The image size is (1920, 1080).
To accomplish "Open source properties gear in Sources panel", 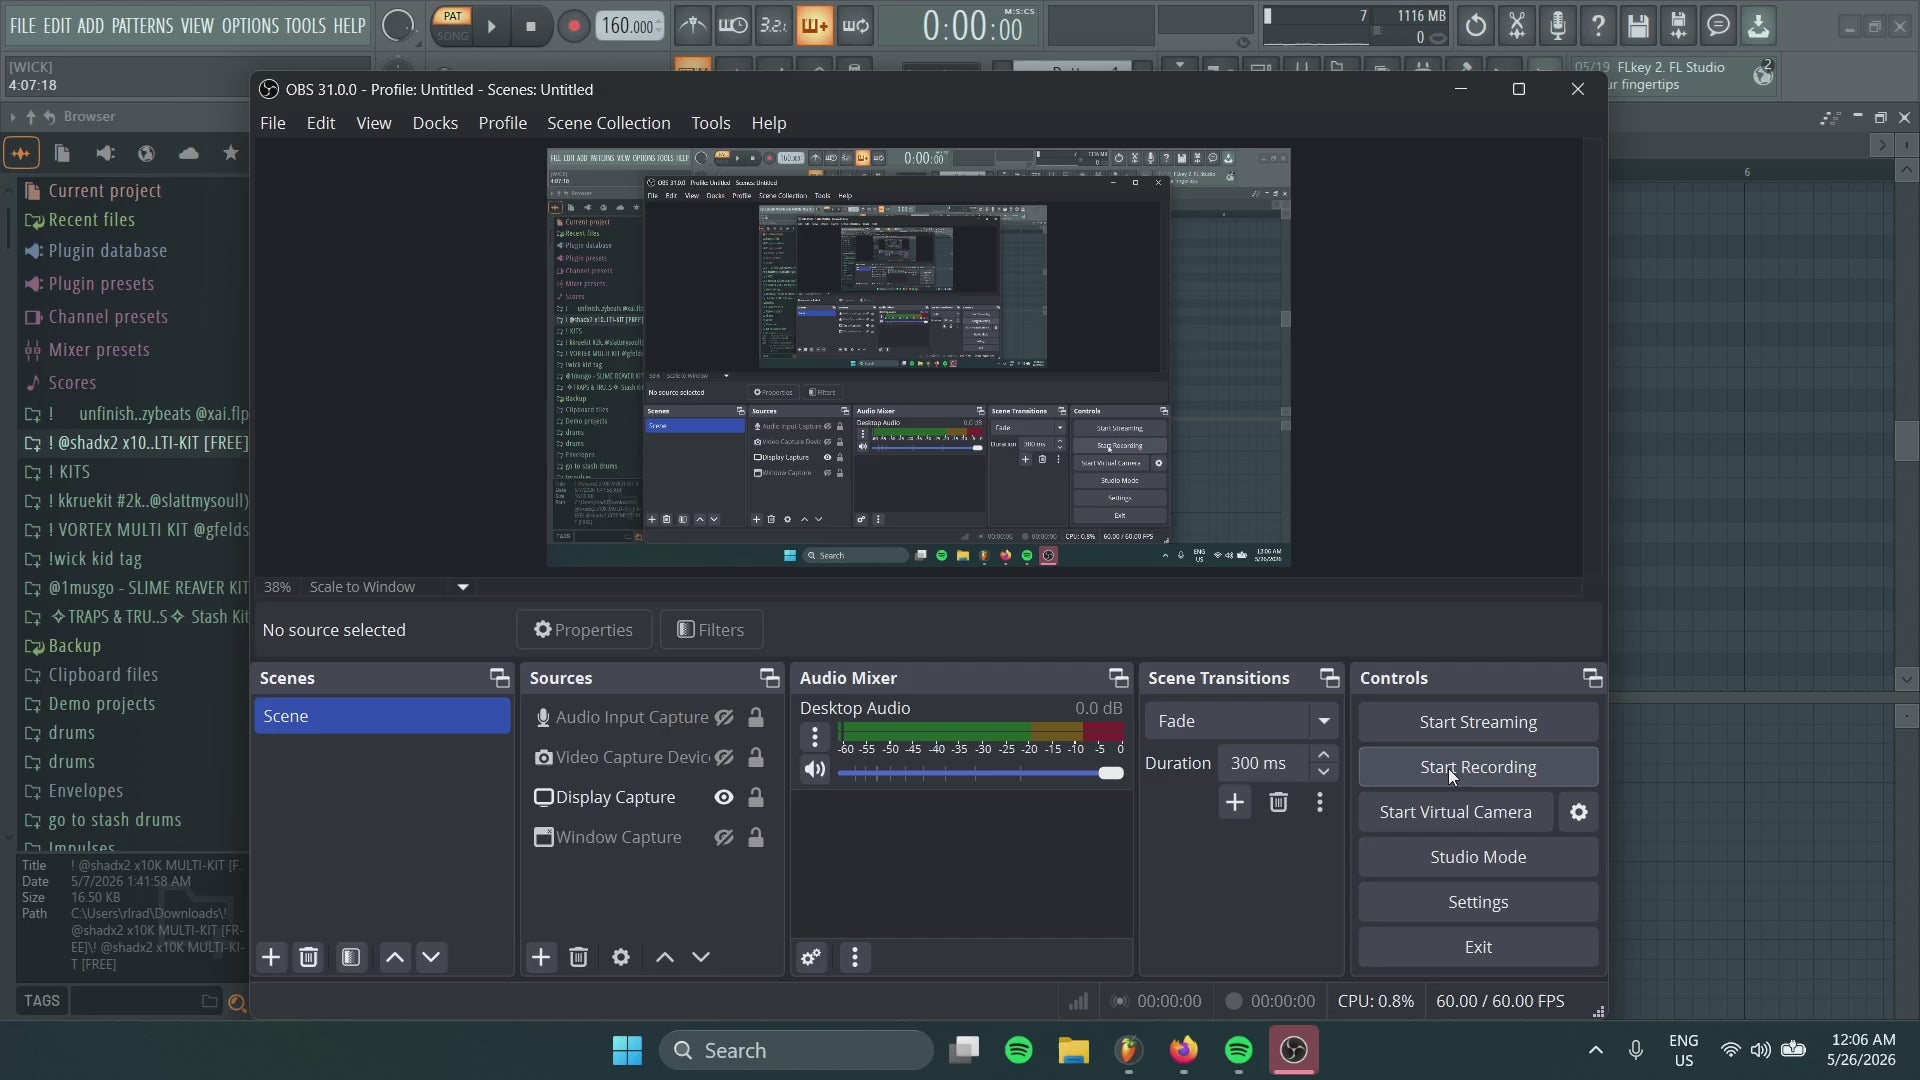I will (621, 958).
